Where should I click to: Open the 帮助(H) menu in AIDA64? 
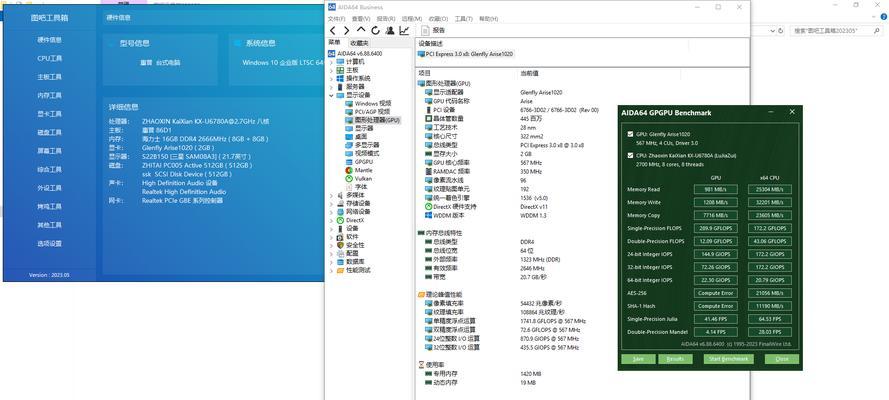488,19
